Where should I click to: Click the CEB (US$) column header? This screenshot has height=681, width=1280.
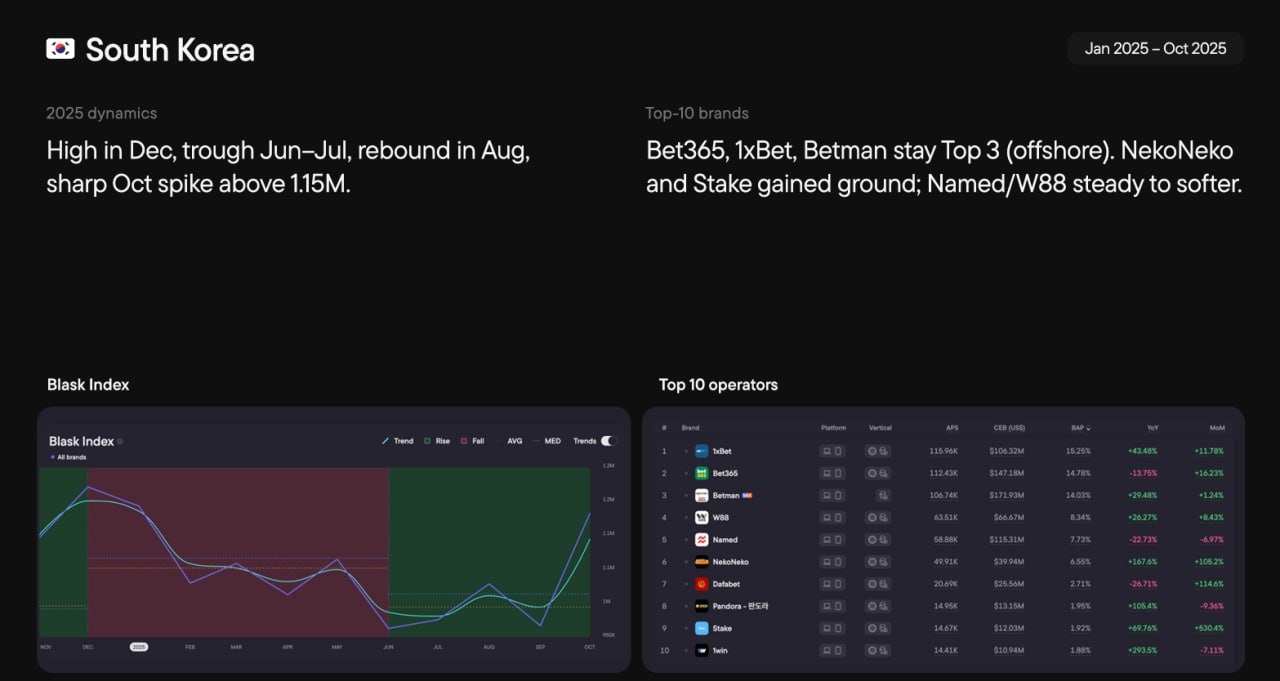coord(1008,428)
